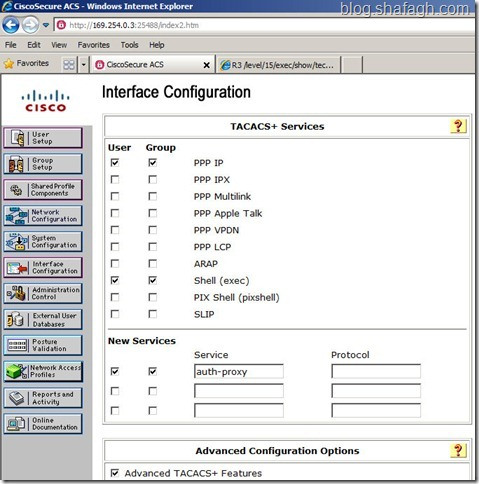The height and width of the screenshot is (484, 479).
Task: Open recent pages dropdown beside Forward button
Action: click(x=46, y=25)
